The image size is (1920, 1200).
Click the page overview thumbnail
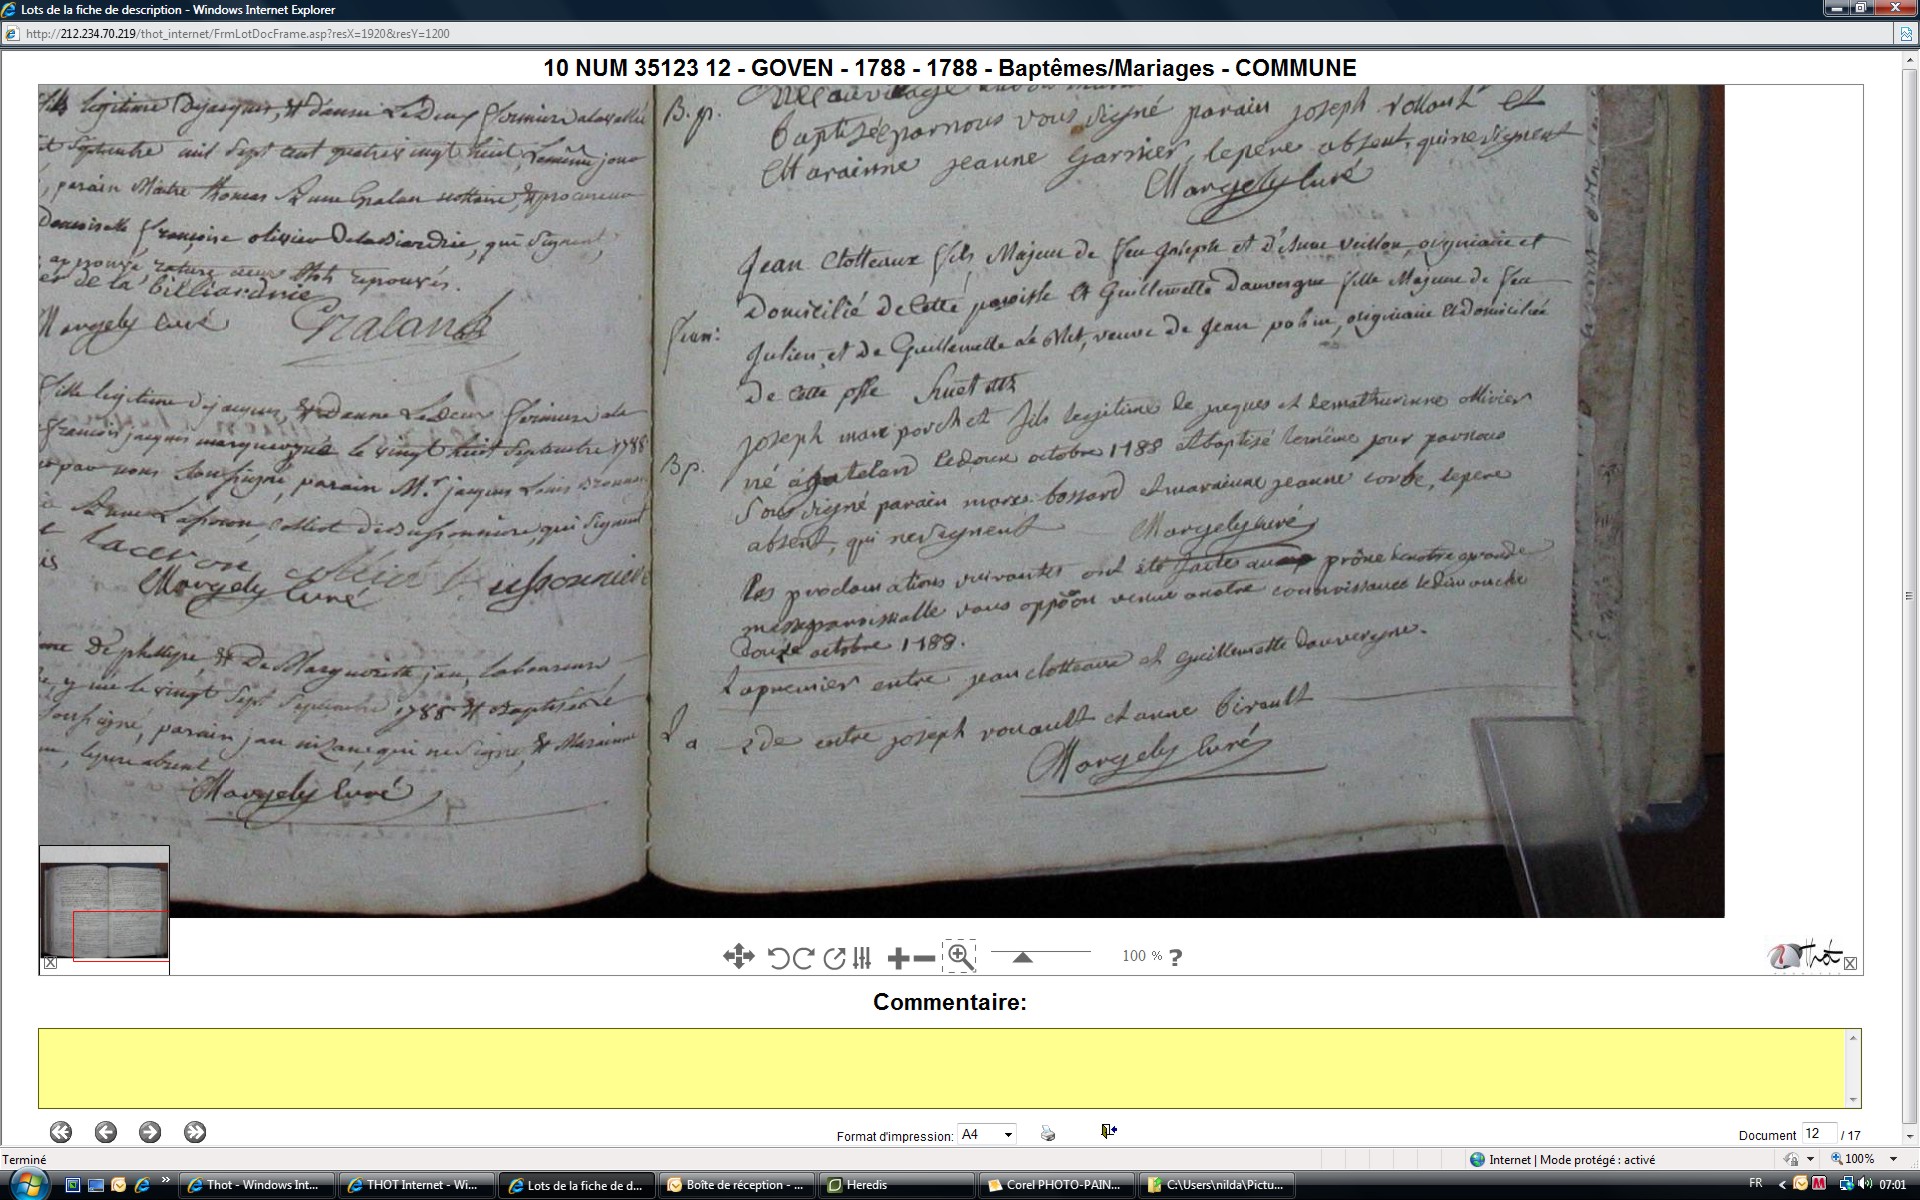(104, 903)
